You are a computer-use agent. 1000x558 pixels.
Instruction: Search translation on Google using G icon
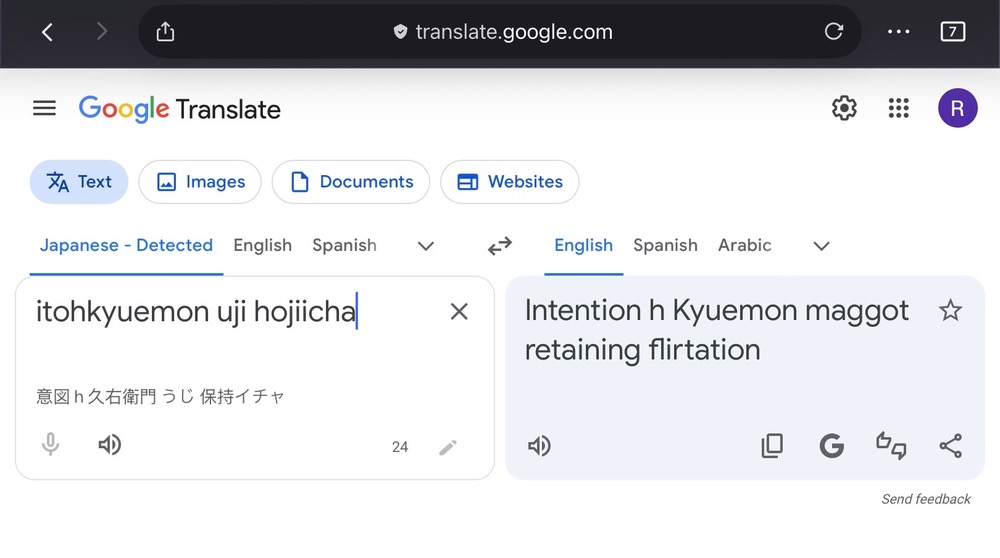coord(832,446)
